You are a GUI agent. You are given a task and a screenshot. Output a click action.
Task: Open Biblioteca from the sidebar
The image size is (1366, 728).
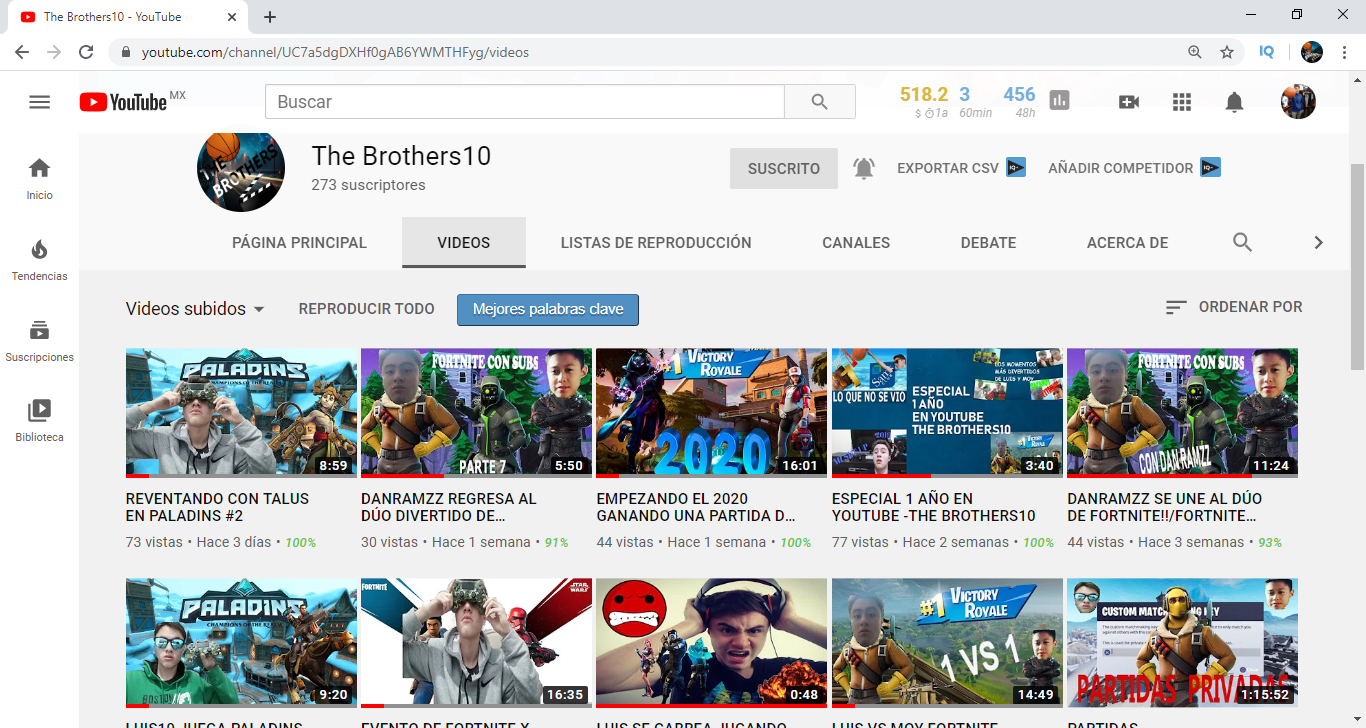39,417
